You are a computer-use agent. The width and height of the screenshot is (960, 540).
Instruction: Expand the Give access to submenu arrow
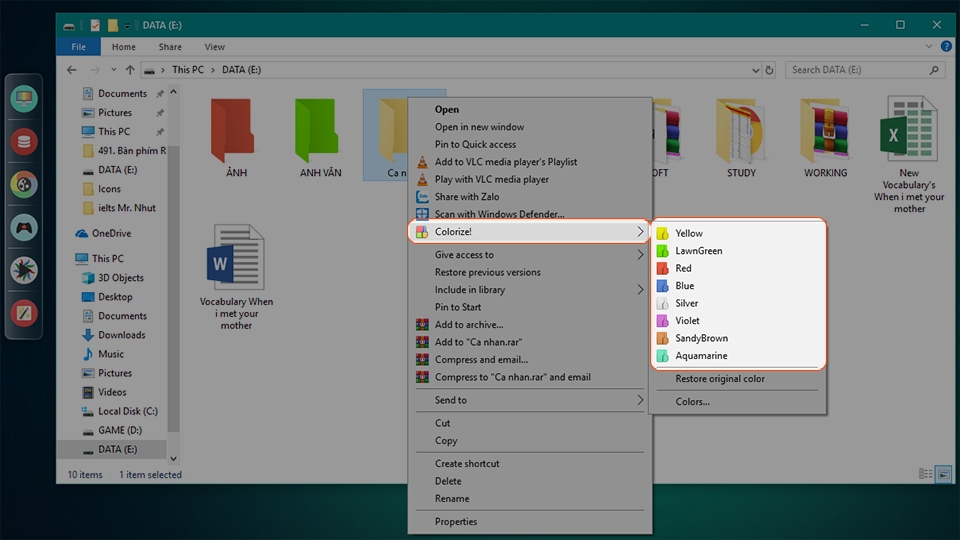pos(640,255)
